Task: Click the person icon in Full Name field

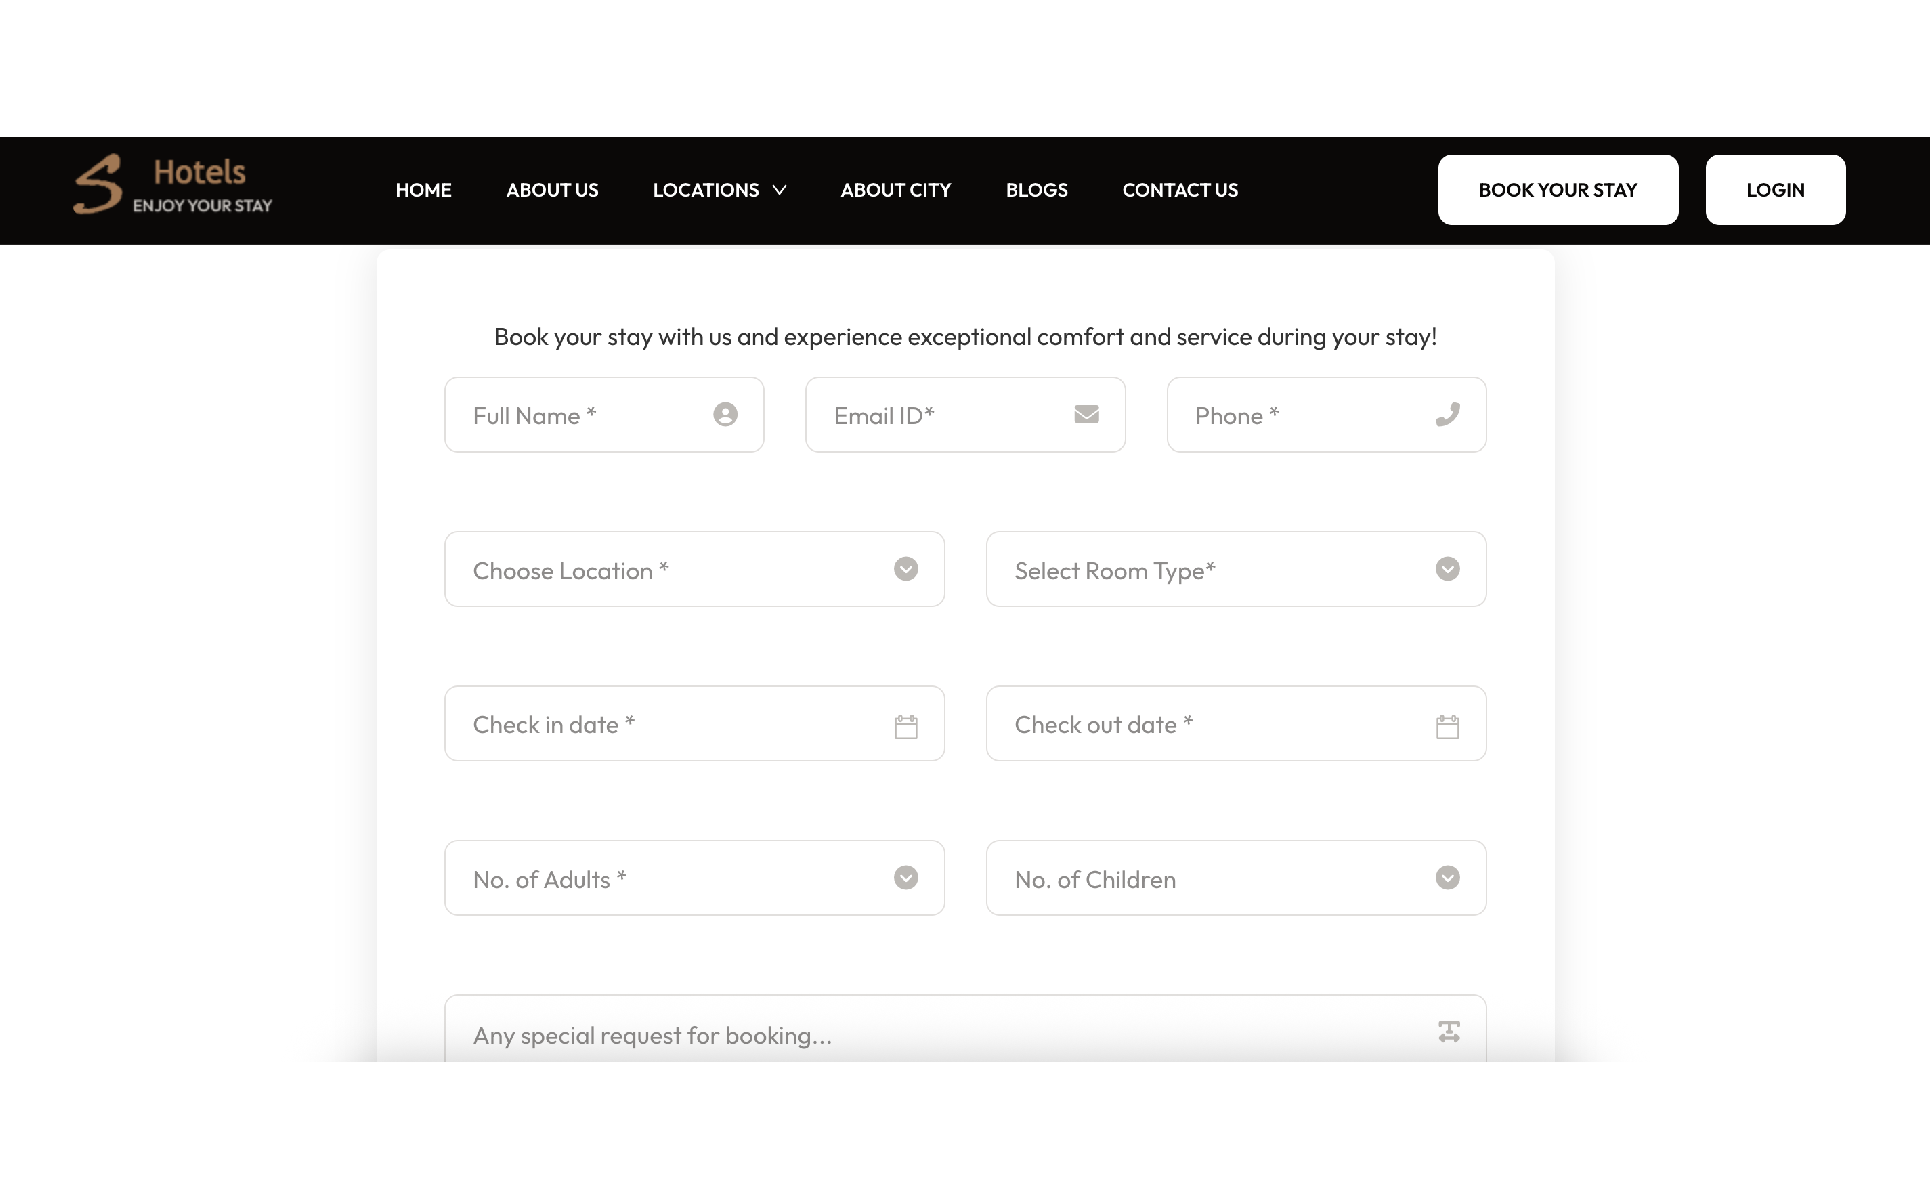Action: [725, 414]
